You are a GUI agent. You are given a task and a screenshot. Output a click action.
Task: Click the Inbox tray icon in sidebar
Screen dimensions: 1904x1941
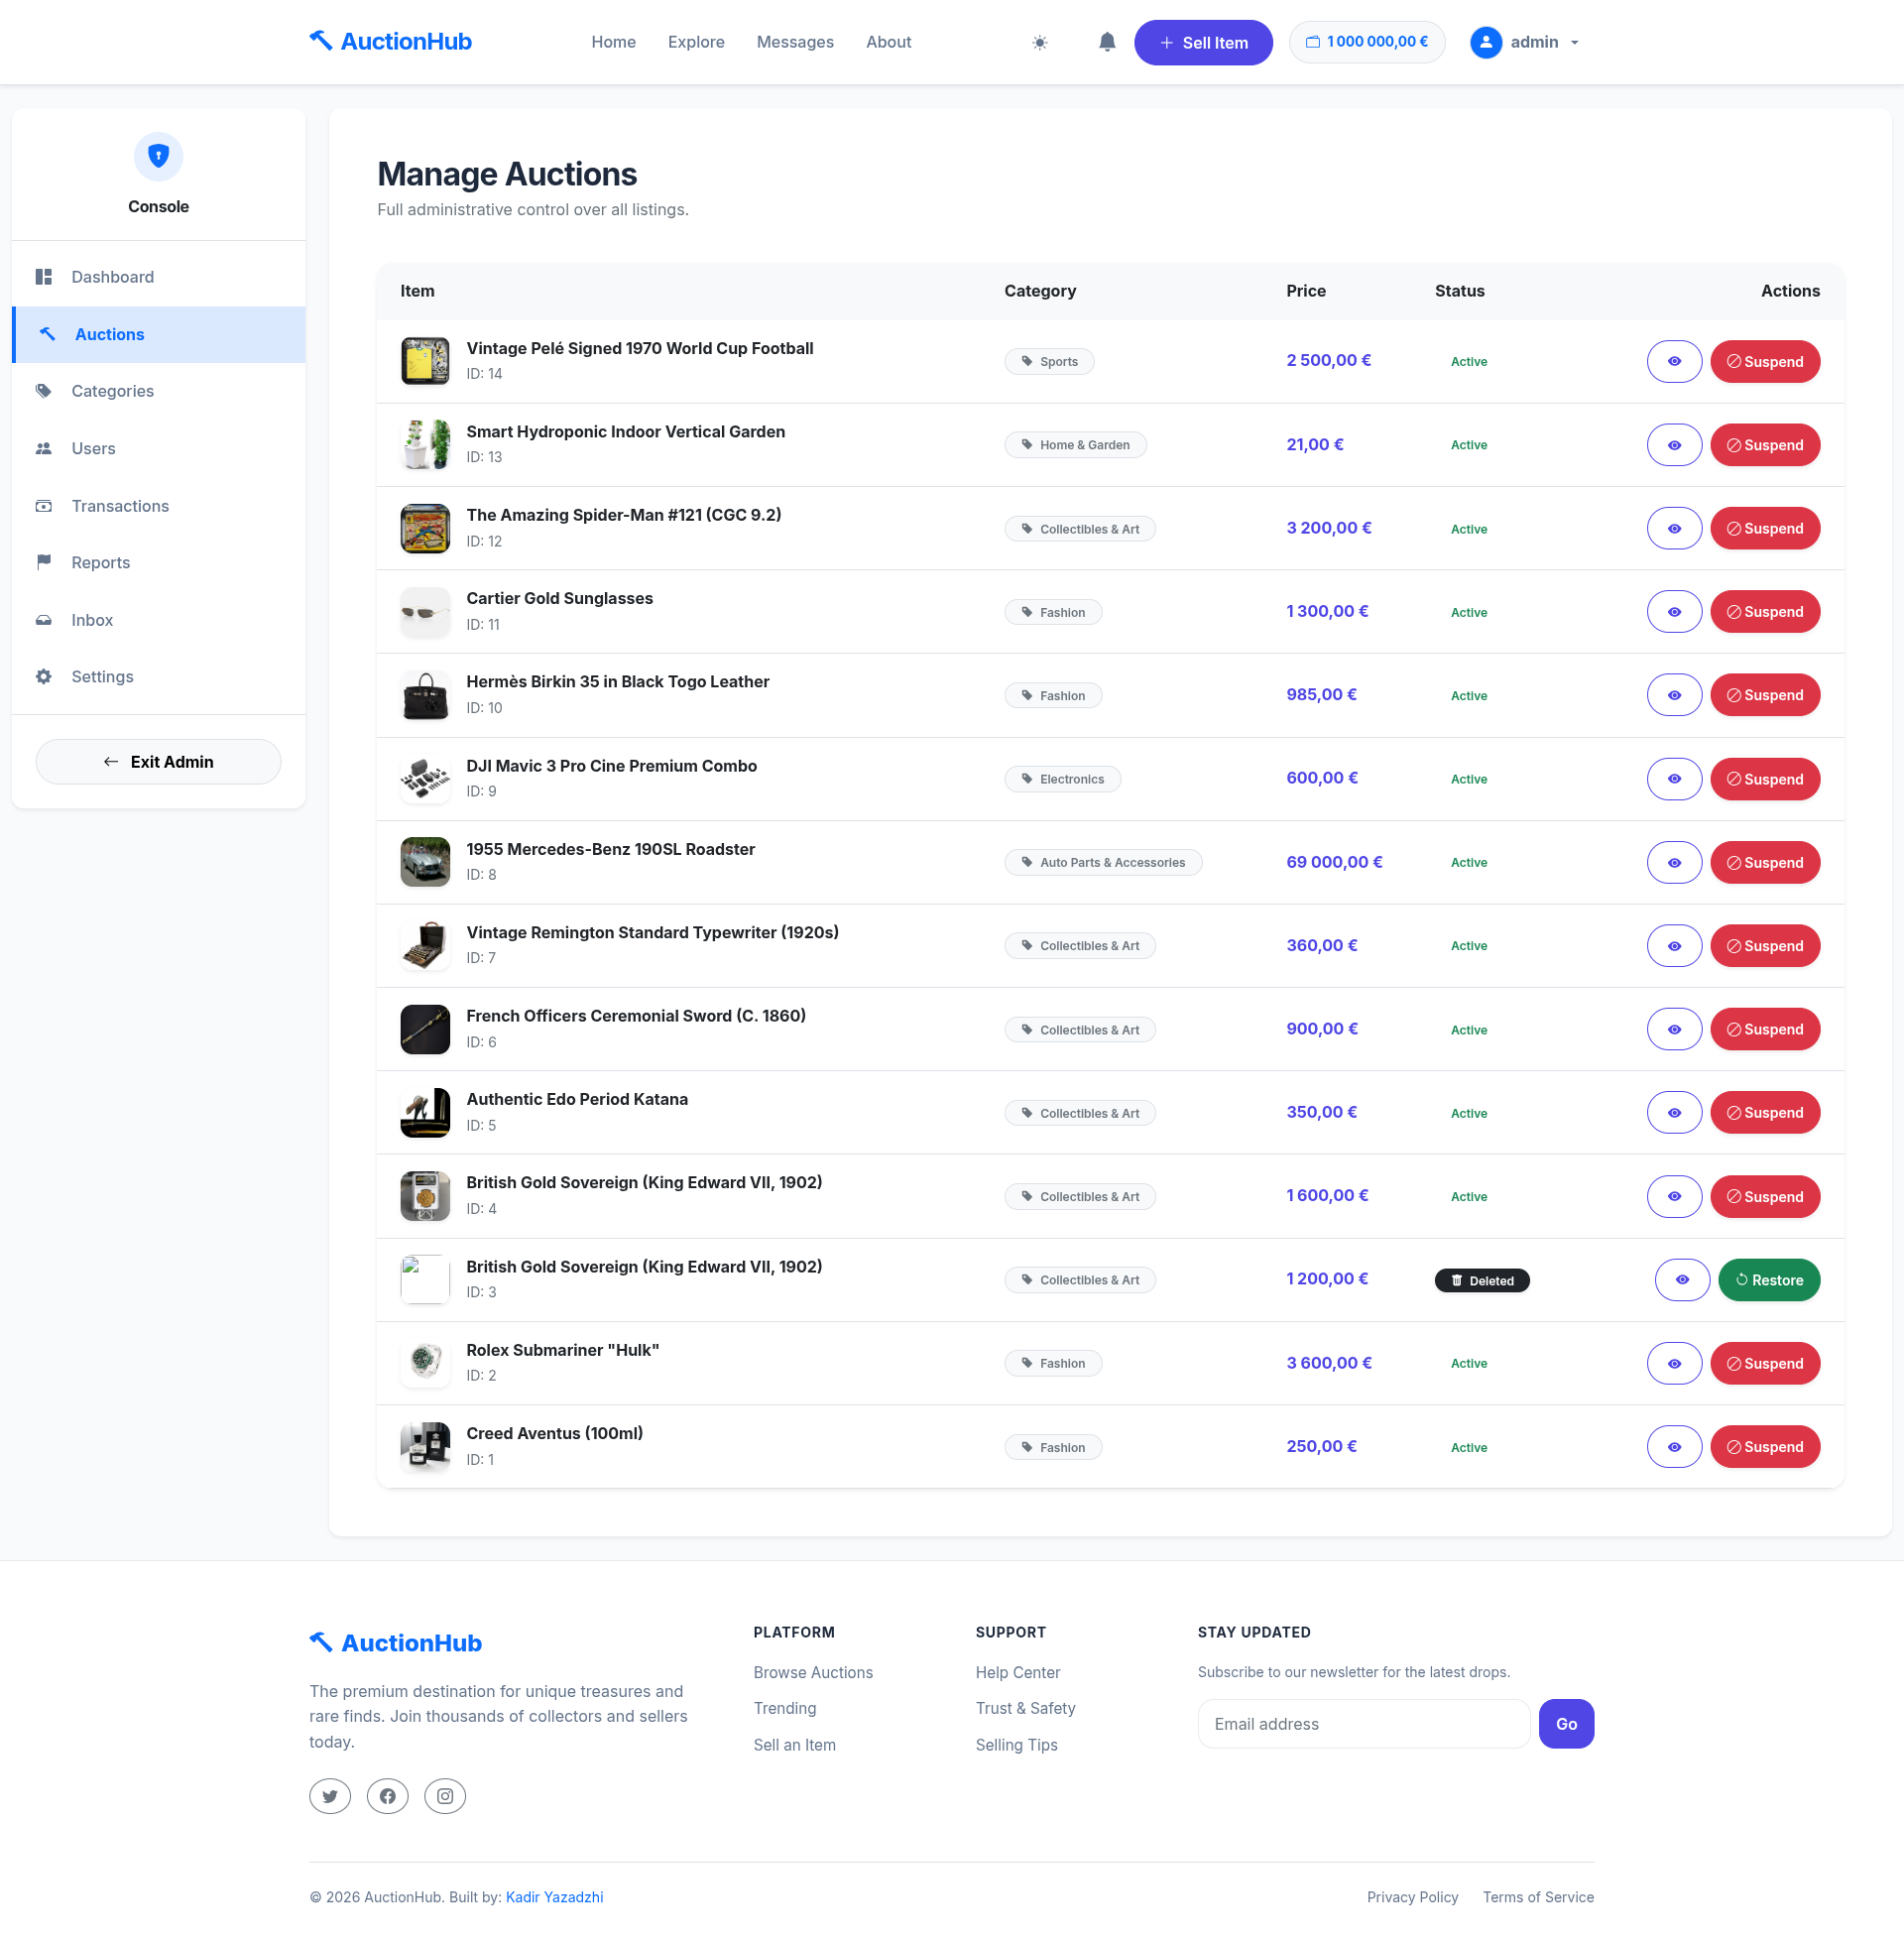43,620
